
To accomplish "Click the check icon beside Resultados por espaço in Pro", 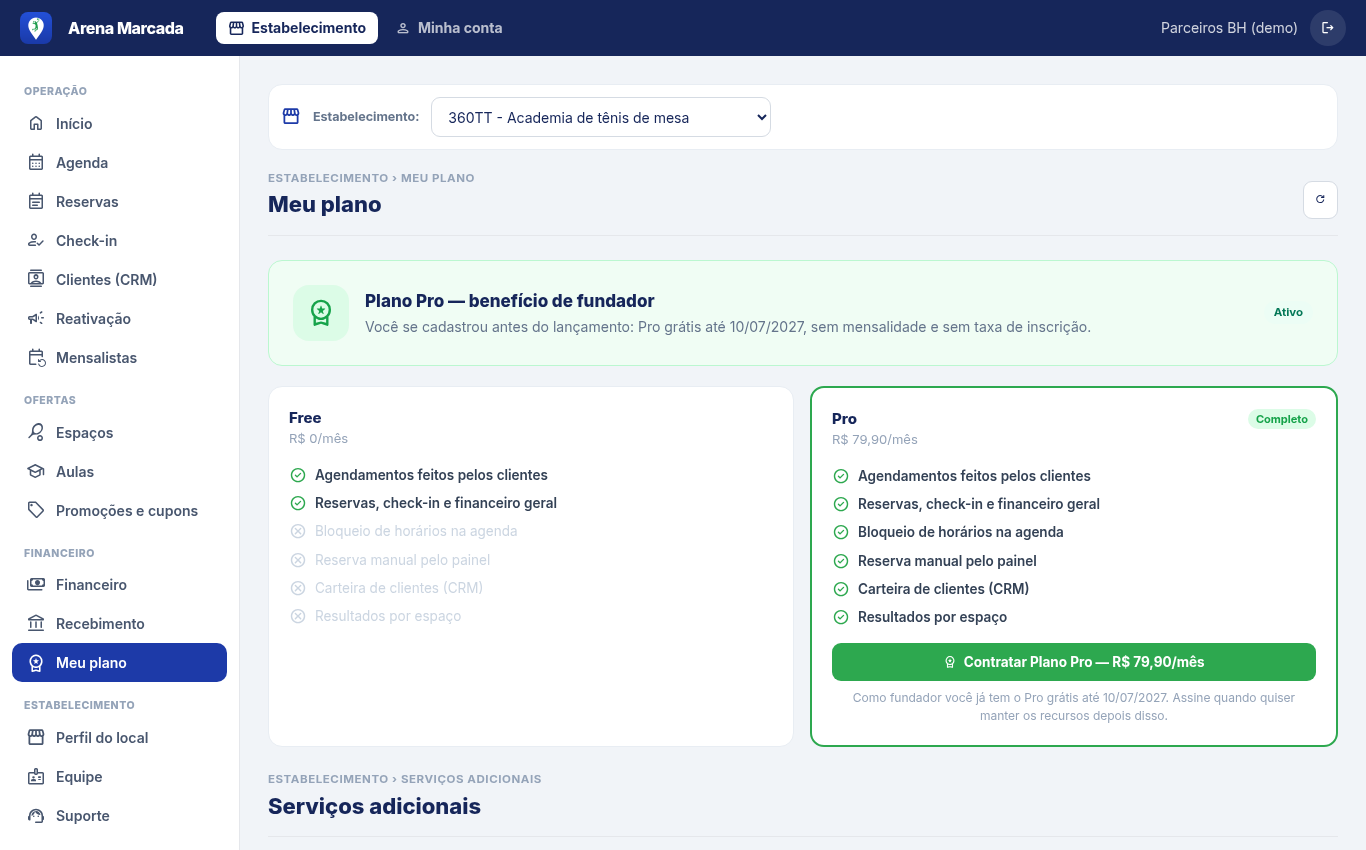I will click(841, 617).
